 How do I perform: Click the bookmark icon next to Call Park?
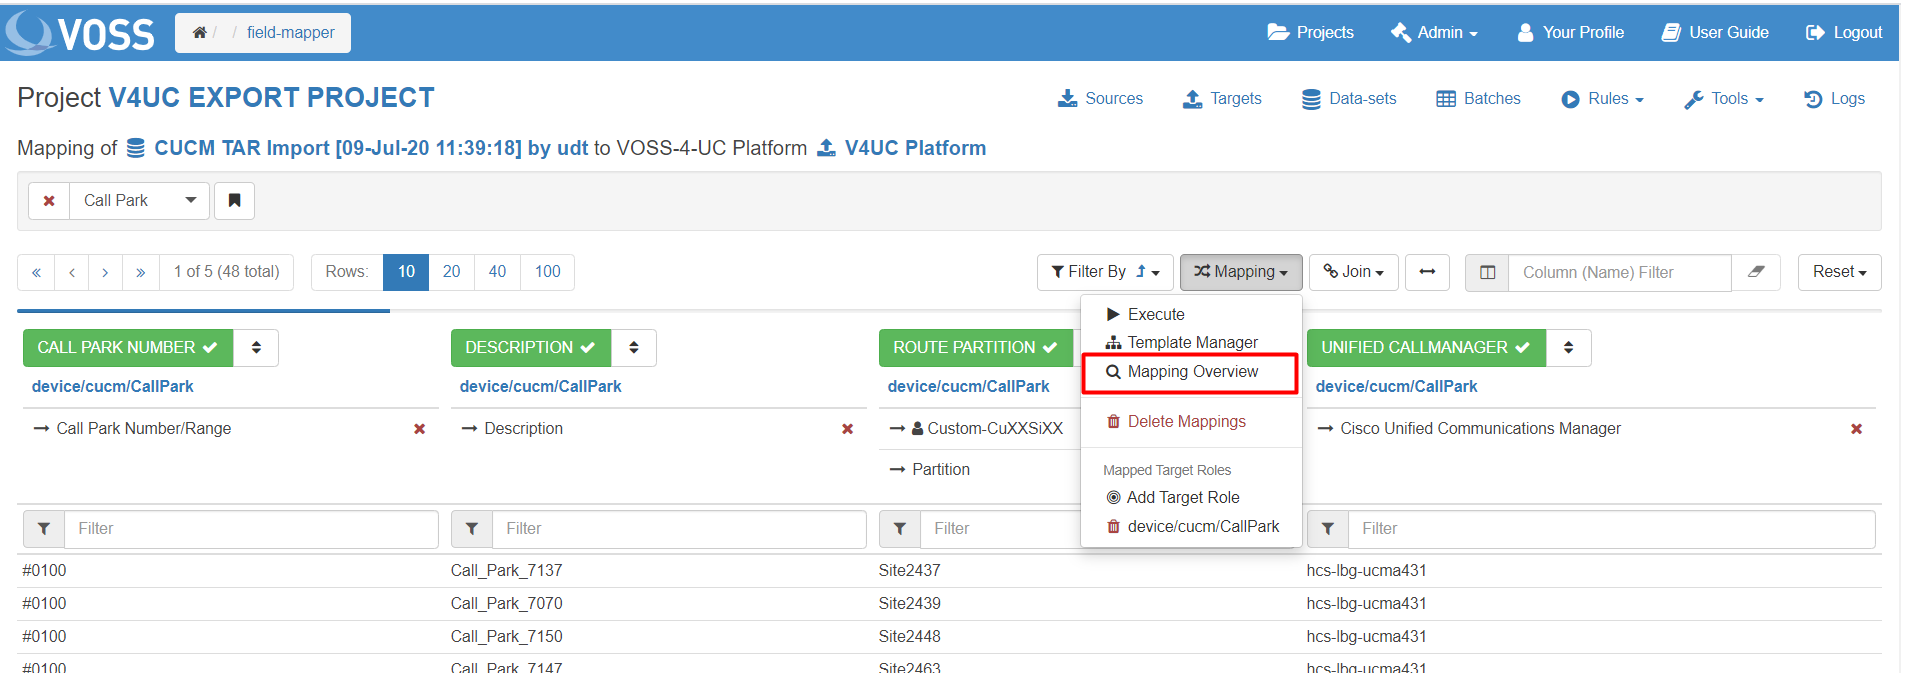[234, 201]
